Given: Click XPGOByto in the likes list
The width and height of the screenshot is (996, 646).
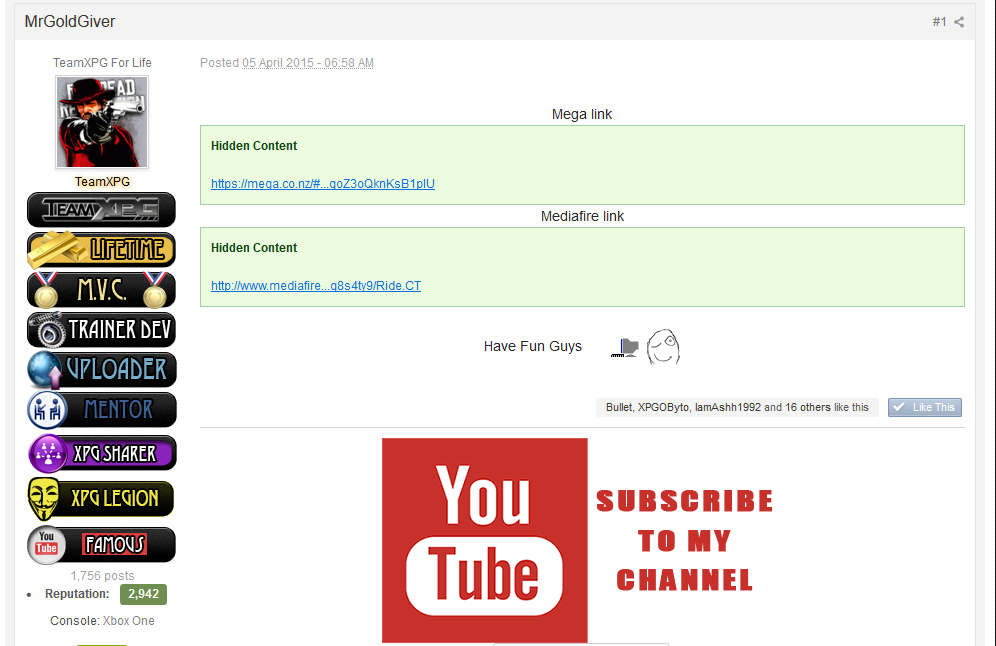Looking at the screenshot, I should (663, 407).
